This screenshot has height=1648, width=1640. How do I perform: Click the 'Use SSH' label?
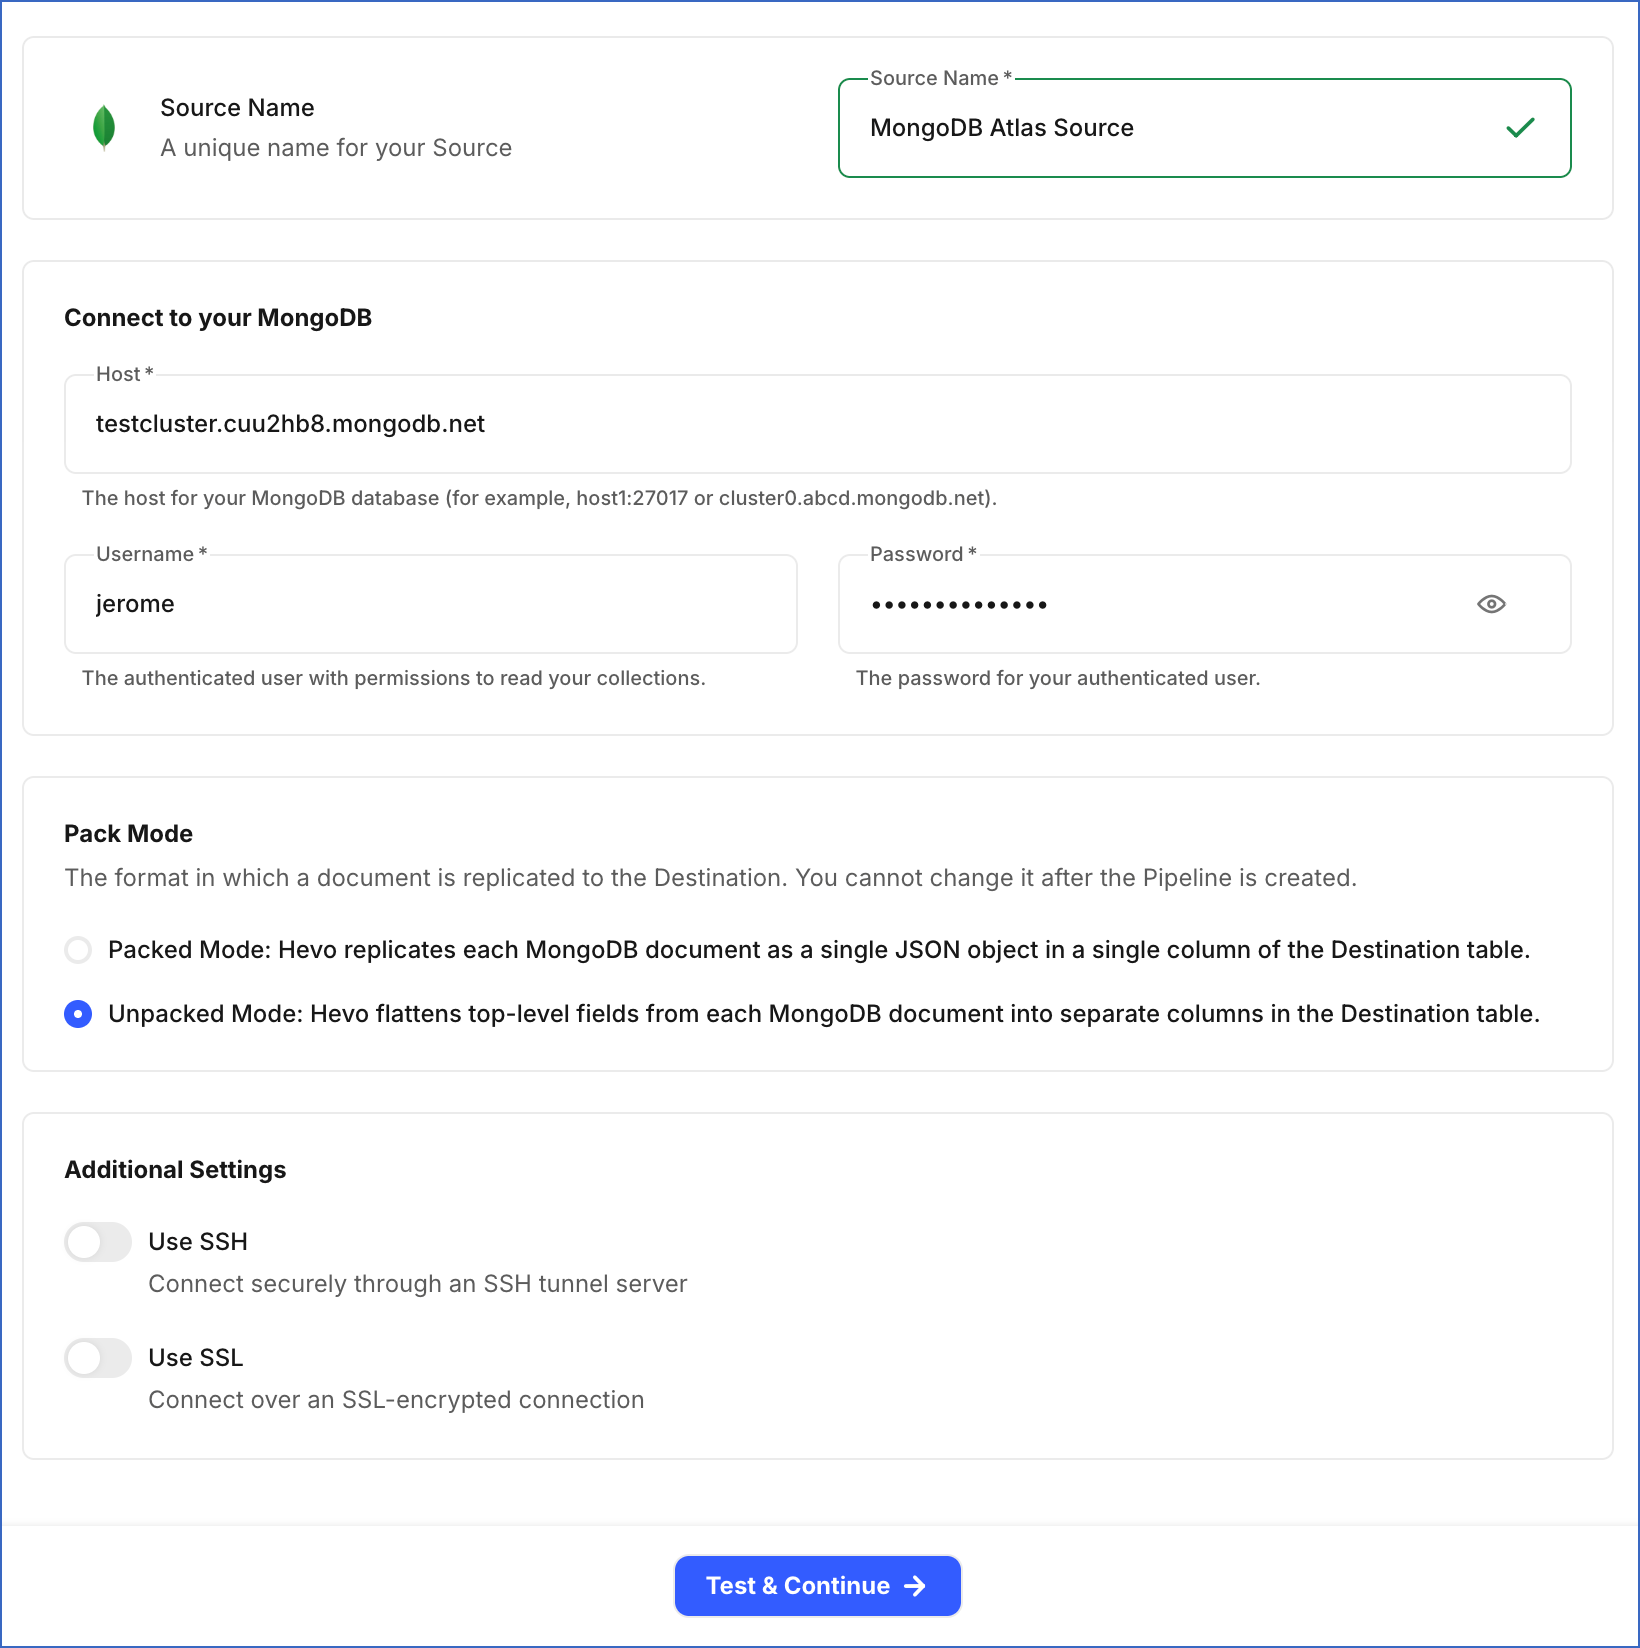(x=198, y=1242)
